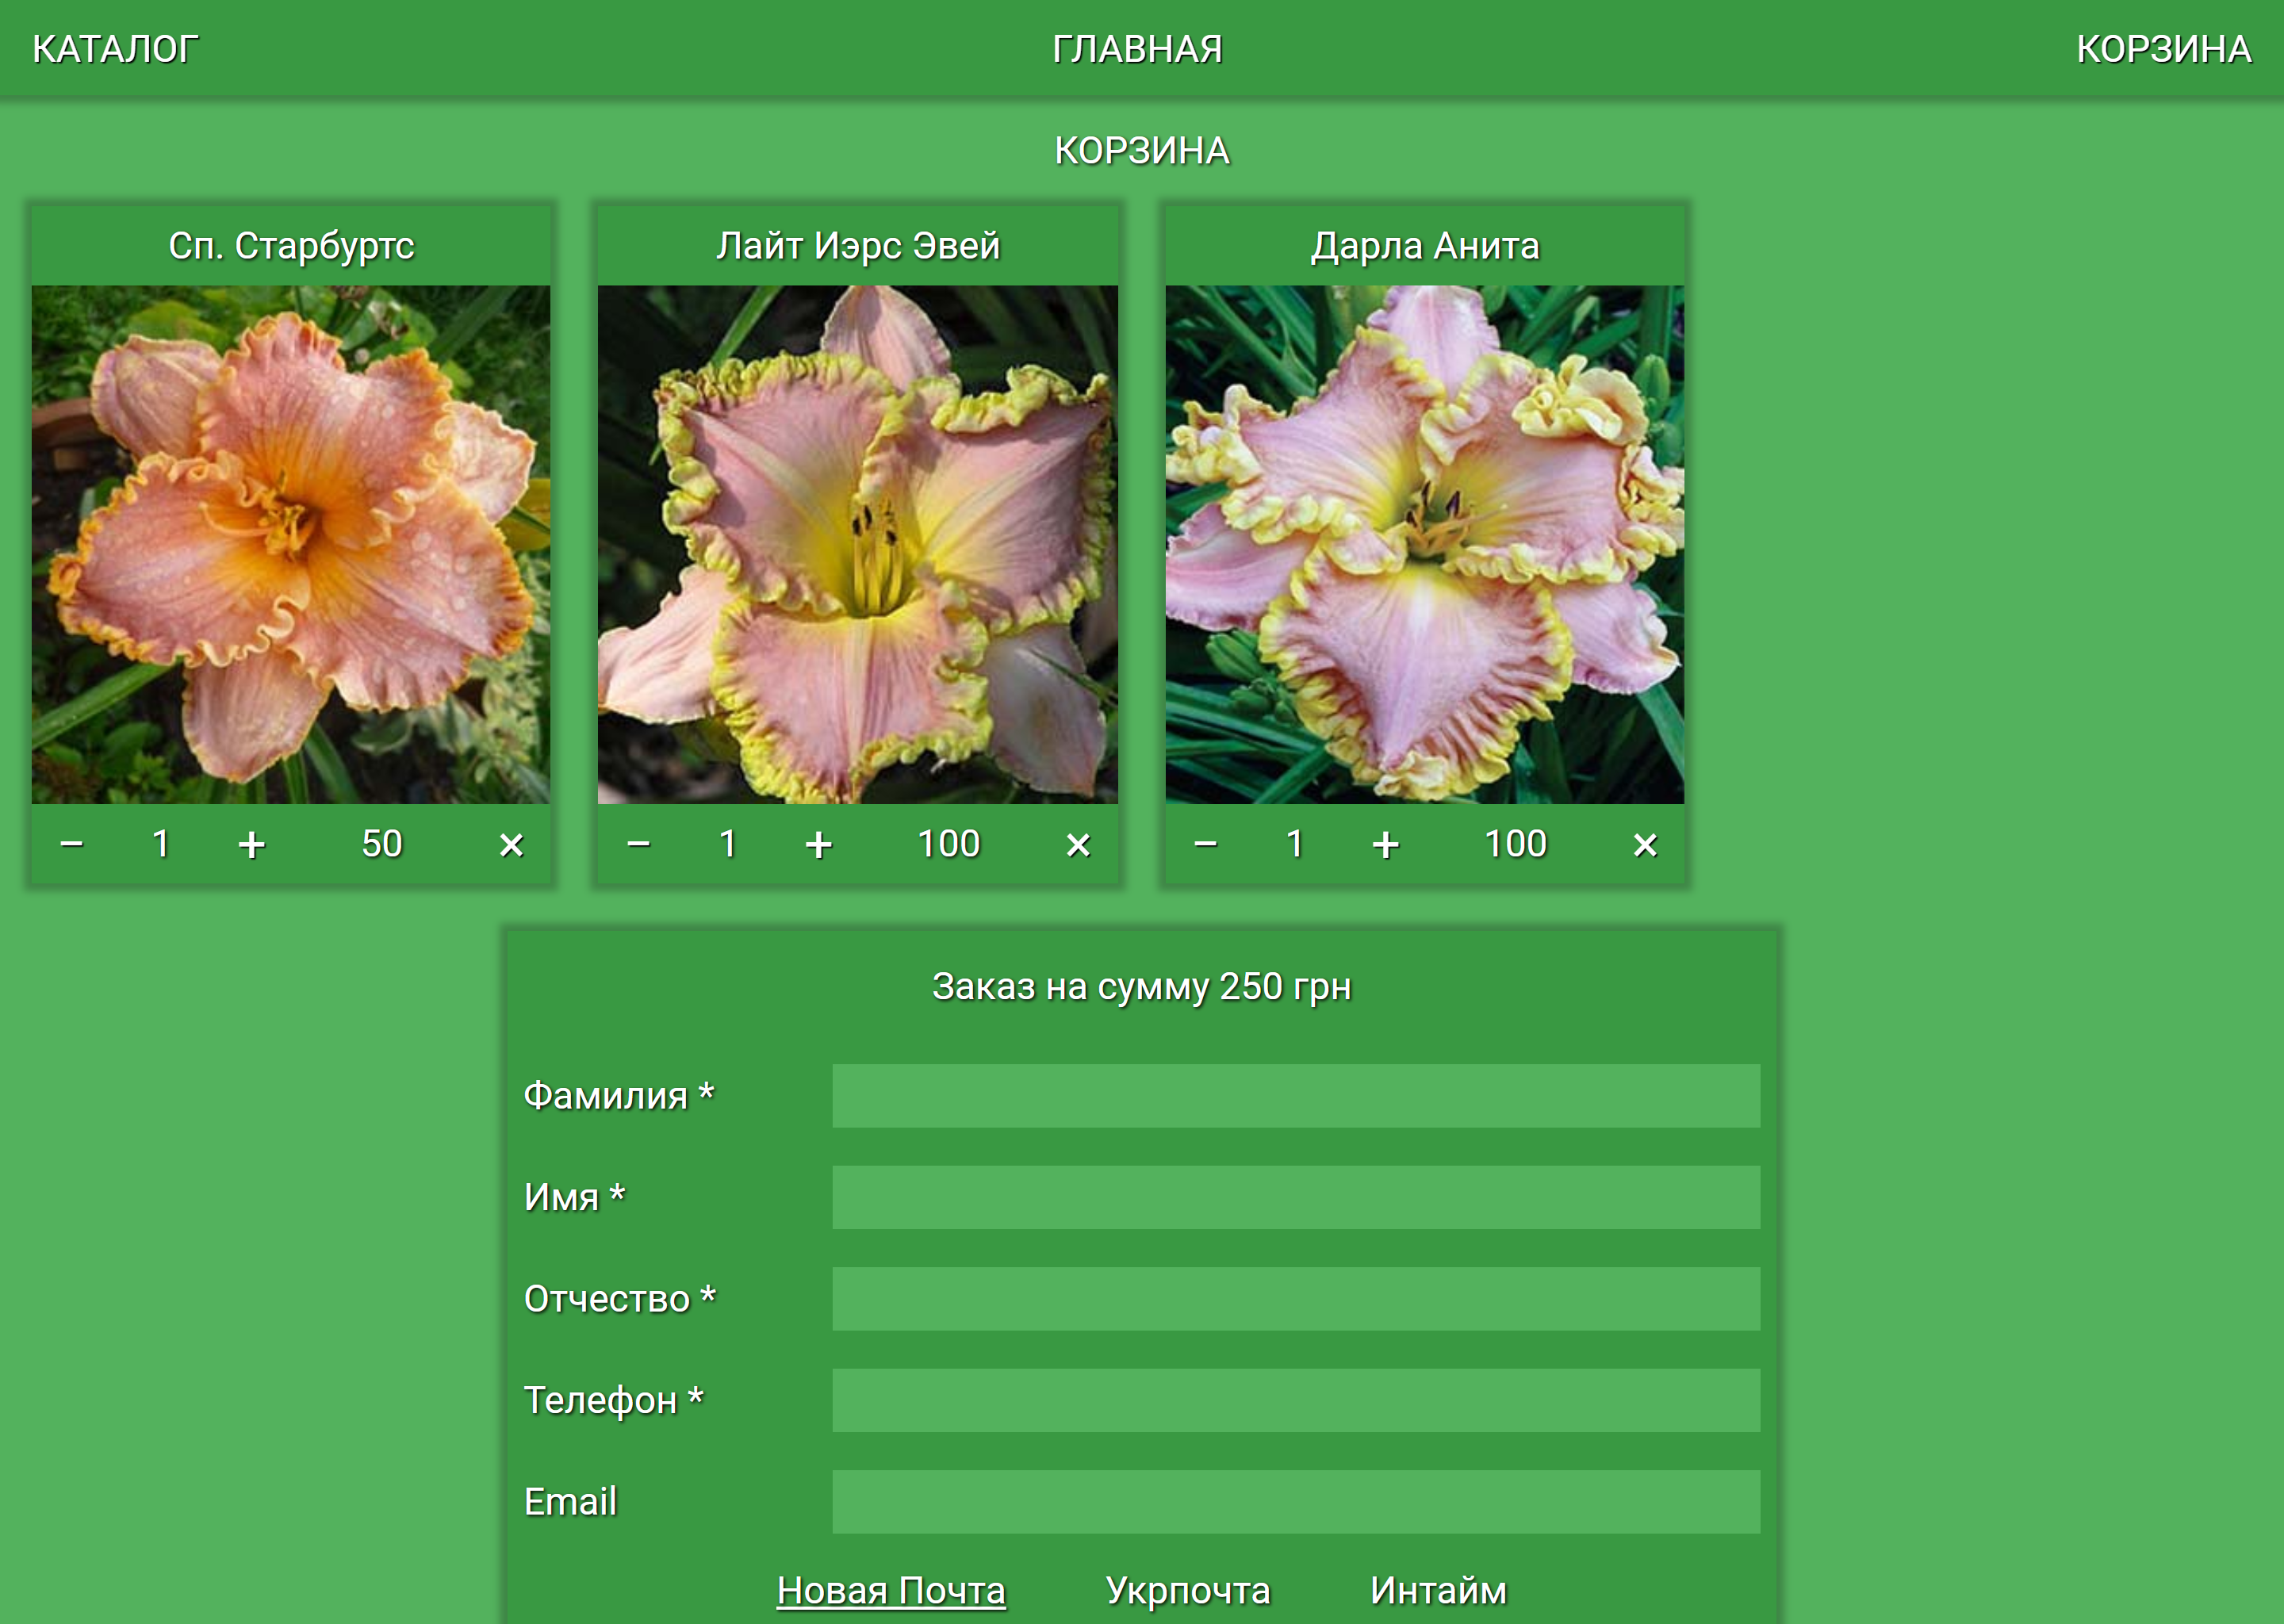Select Интайм delivery option

[1438, 1590]
